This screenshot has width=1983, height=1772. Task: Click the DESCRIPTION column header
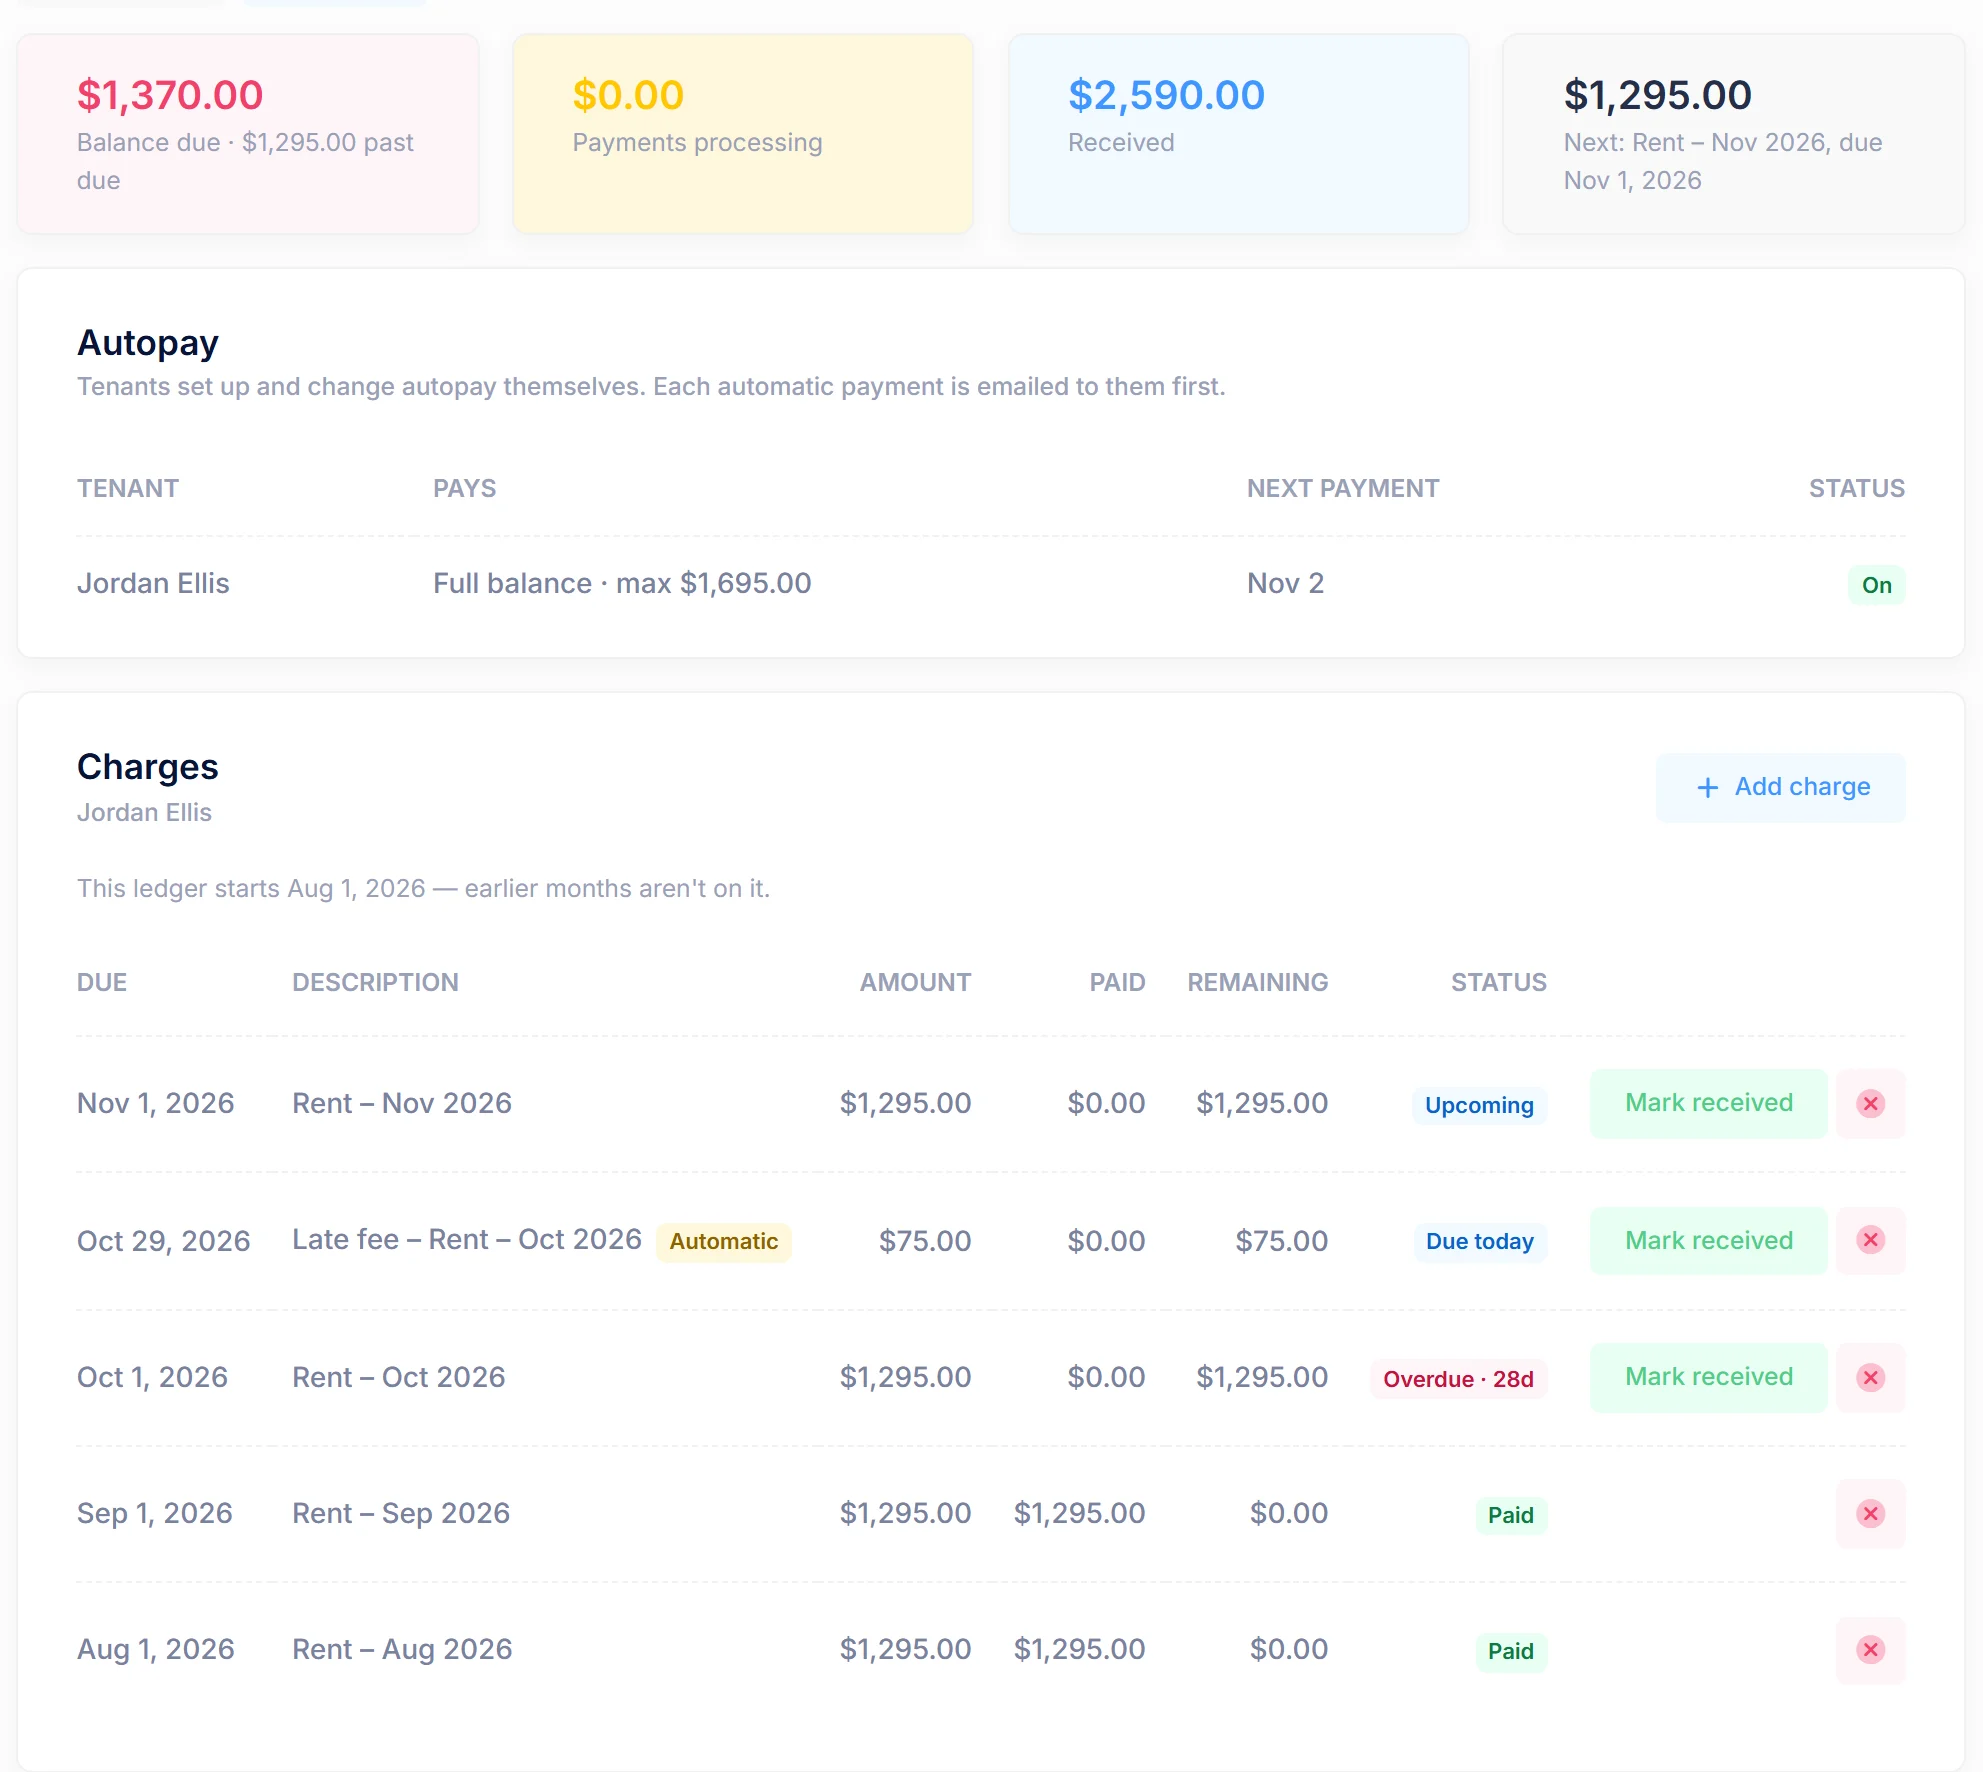pos(375,982)
